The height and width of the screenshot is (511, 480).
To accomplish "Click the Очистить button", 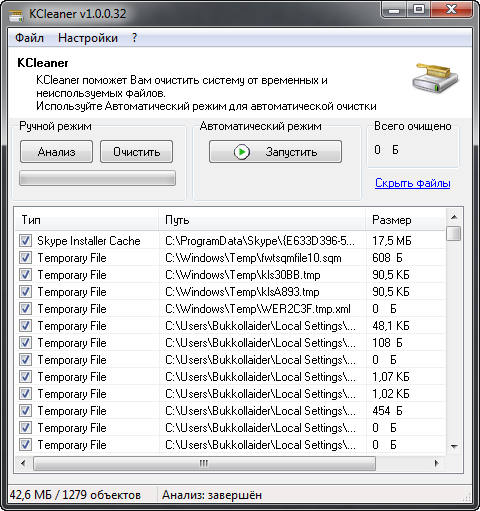I will pyautogui.click(x=136, y=152).
